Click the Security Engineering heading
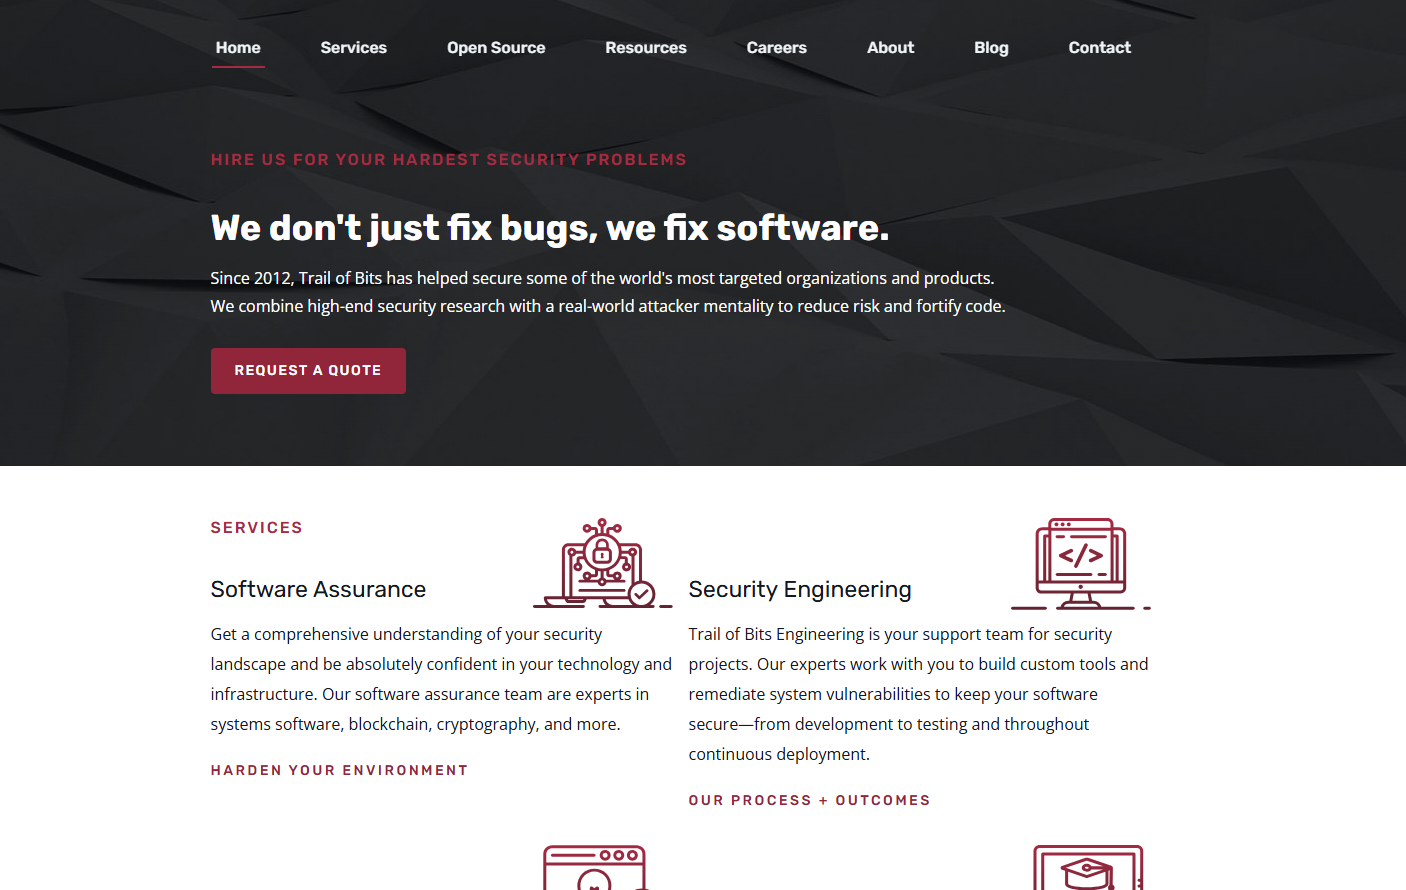1406x890 pixels. point(800,589)
